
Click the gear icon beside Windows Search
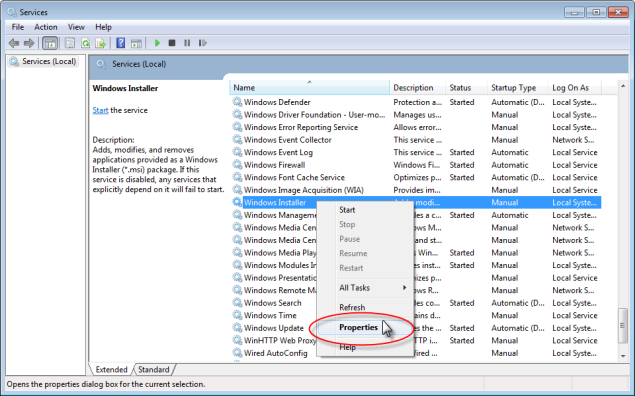click(x=237, y=302)
